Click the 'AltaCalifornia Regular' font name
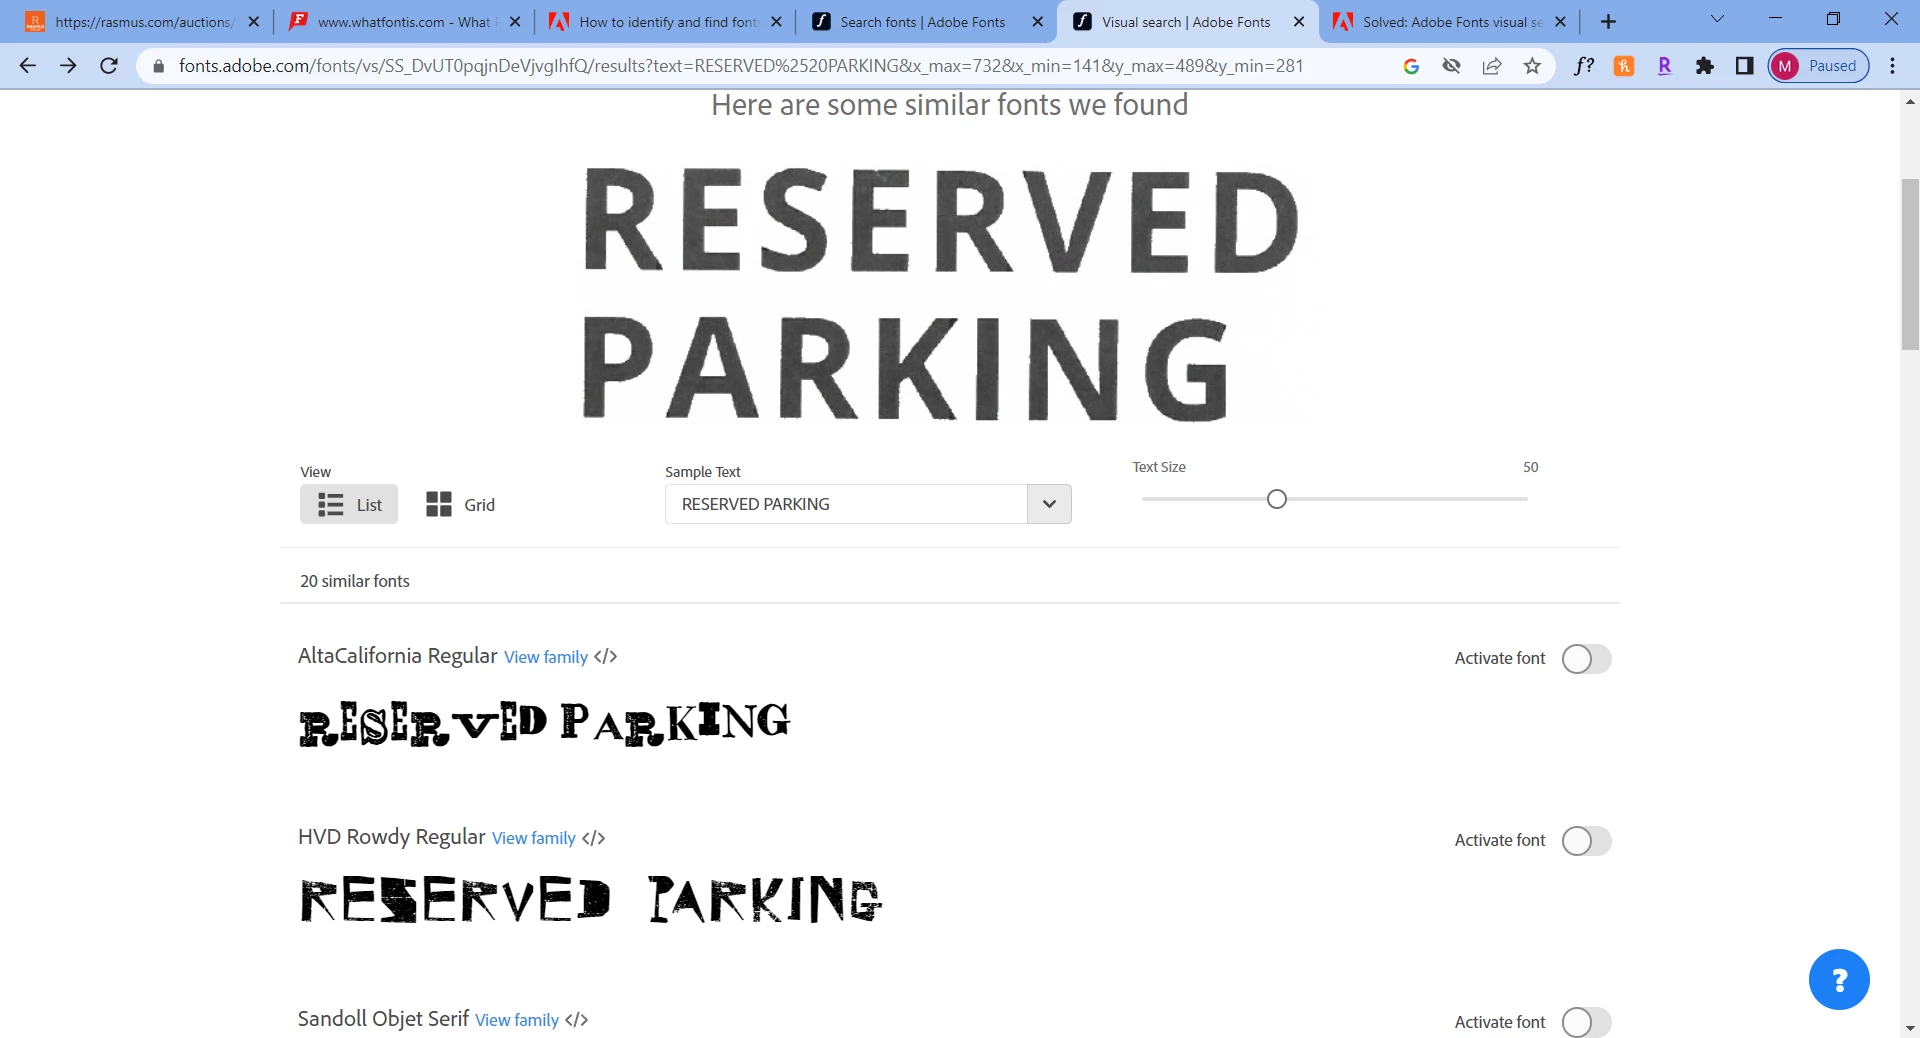Viewport: 1920px width, 1038px height. point(398,656)
